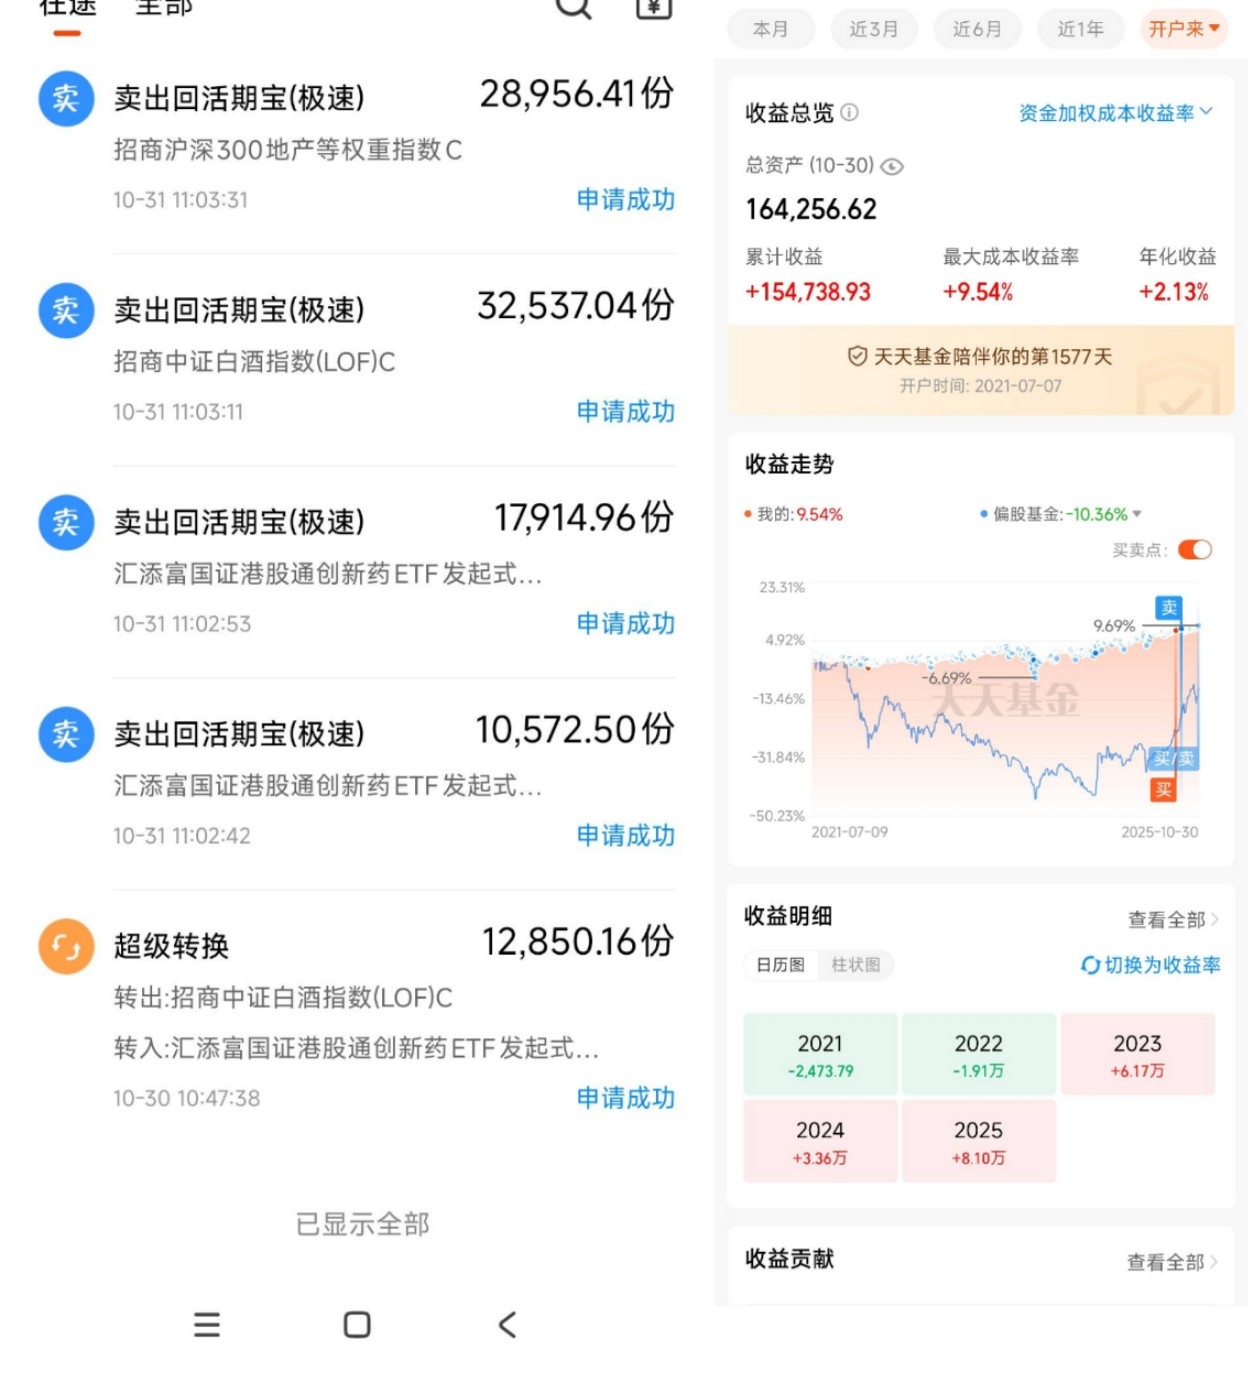The height and width of the screenshot is (1380, 1250).
Task: Expand 资金加权成本收益率 dropdown
Action: (x=1115, y=113)
